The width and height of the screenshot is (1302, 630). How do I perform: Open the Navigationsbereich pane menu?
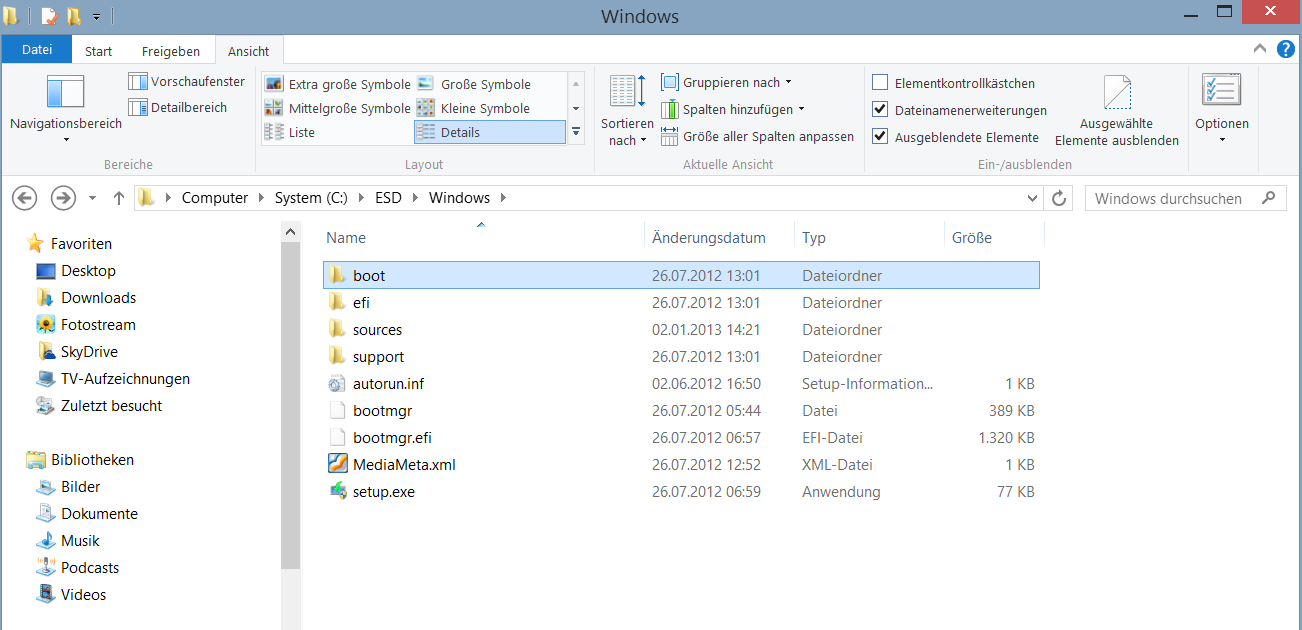66,108
